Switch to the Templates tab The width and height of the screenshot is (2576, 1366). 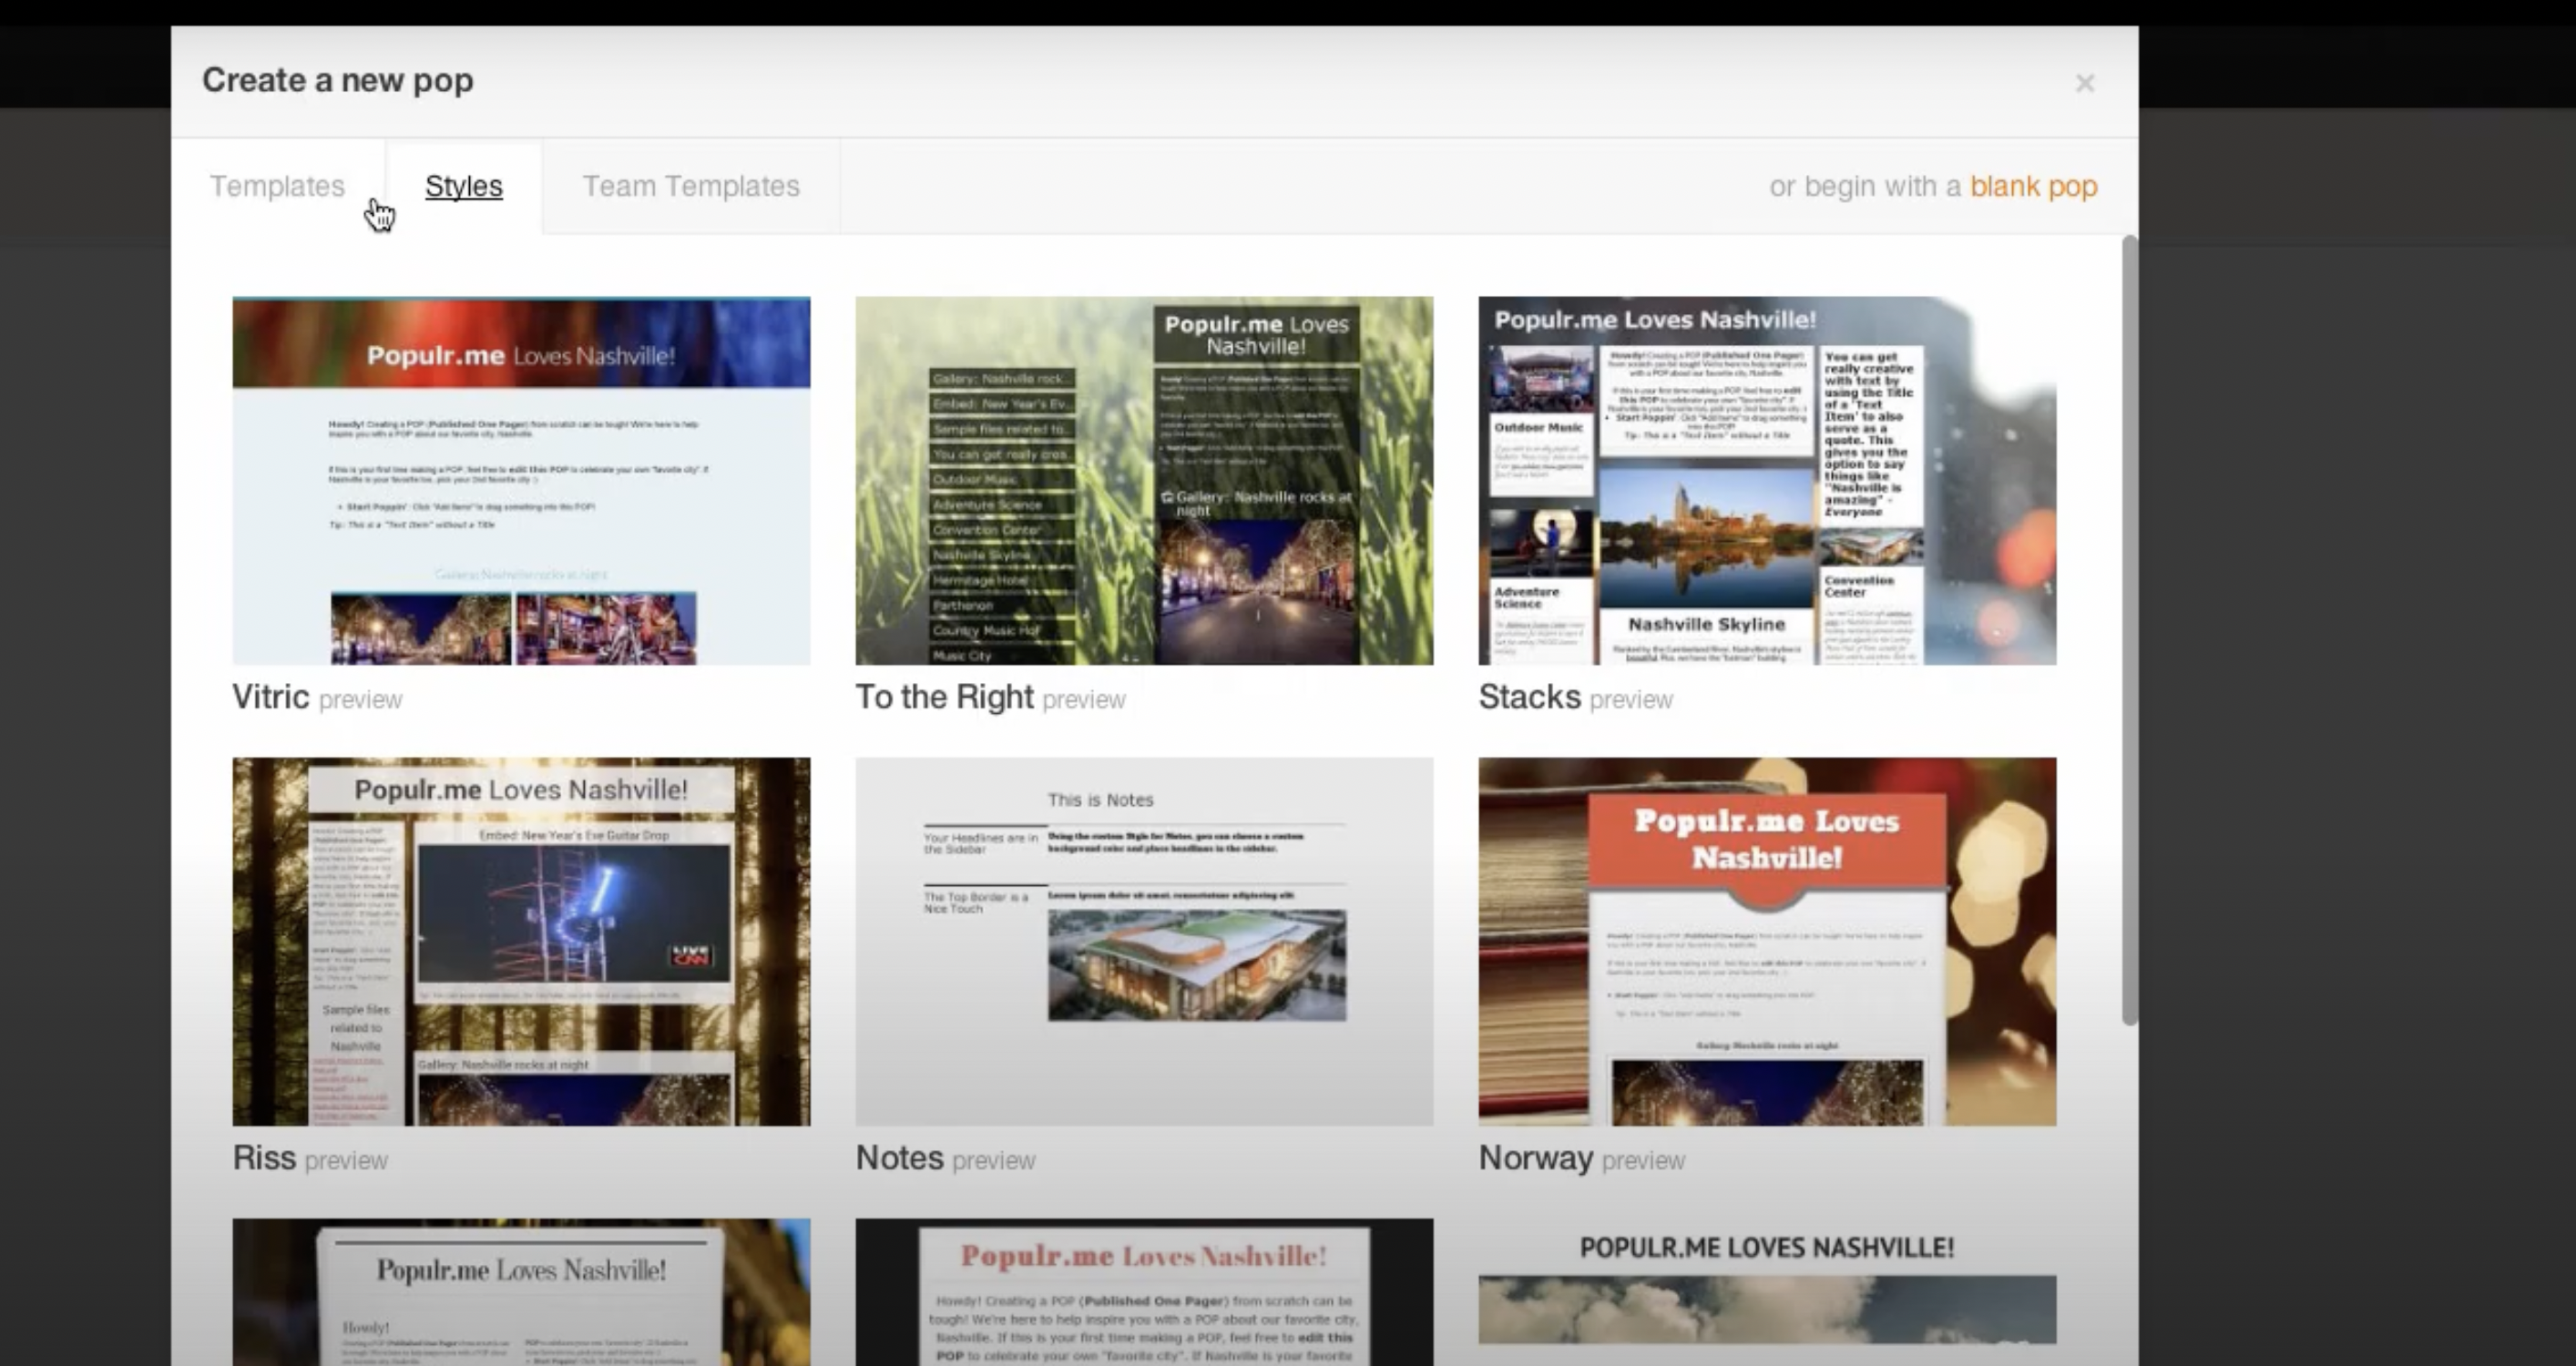coord(277,186)
